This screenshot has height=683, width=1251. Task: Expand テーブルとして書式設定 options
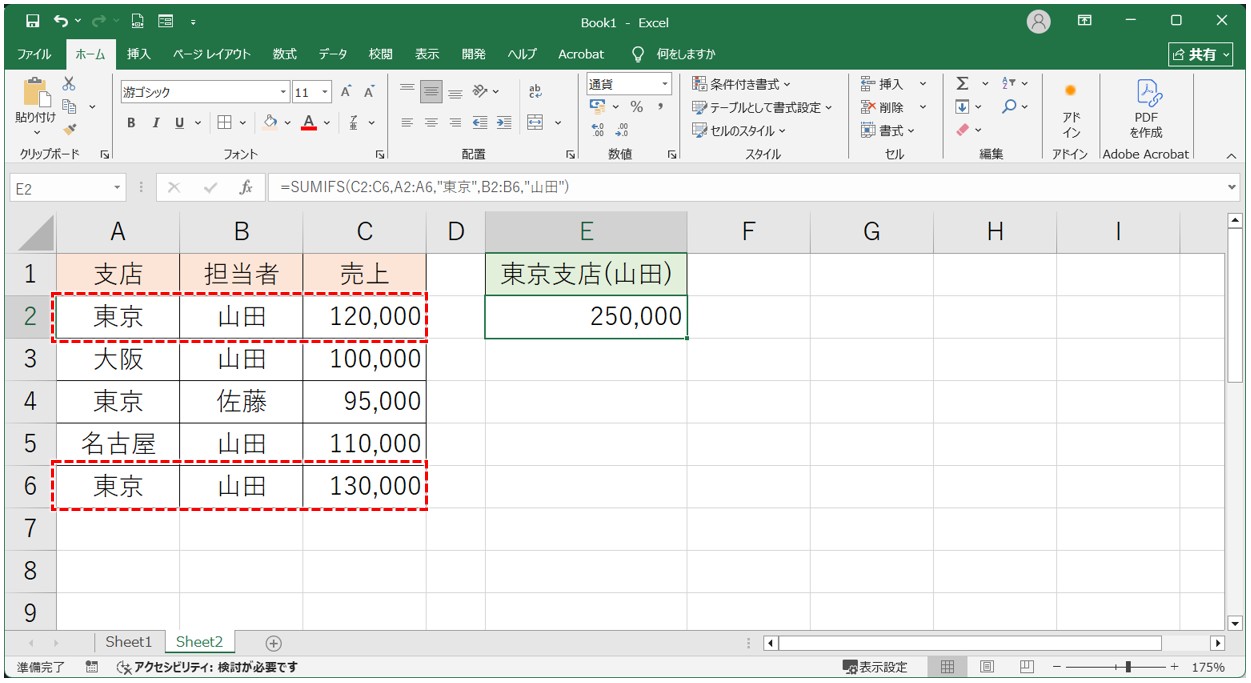point(763,107)
